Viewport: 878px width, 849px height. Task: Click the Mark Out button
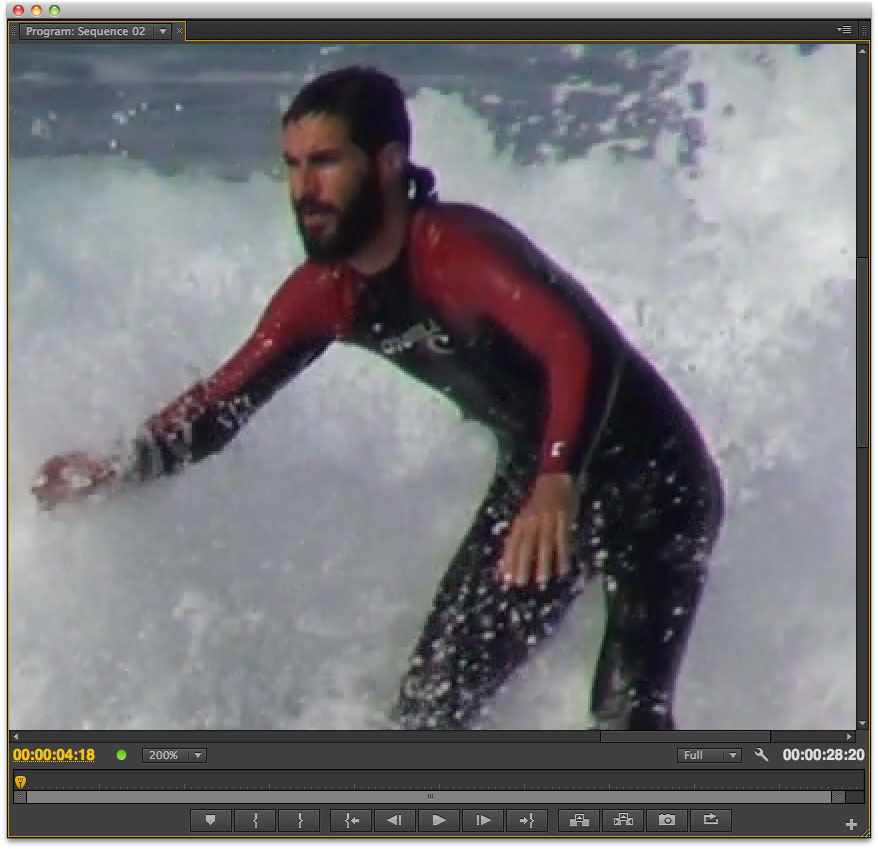(x=299, y=820)
